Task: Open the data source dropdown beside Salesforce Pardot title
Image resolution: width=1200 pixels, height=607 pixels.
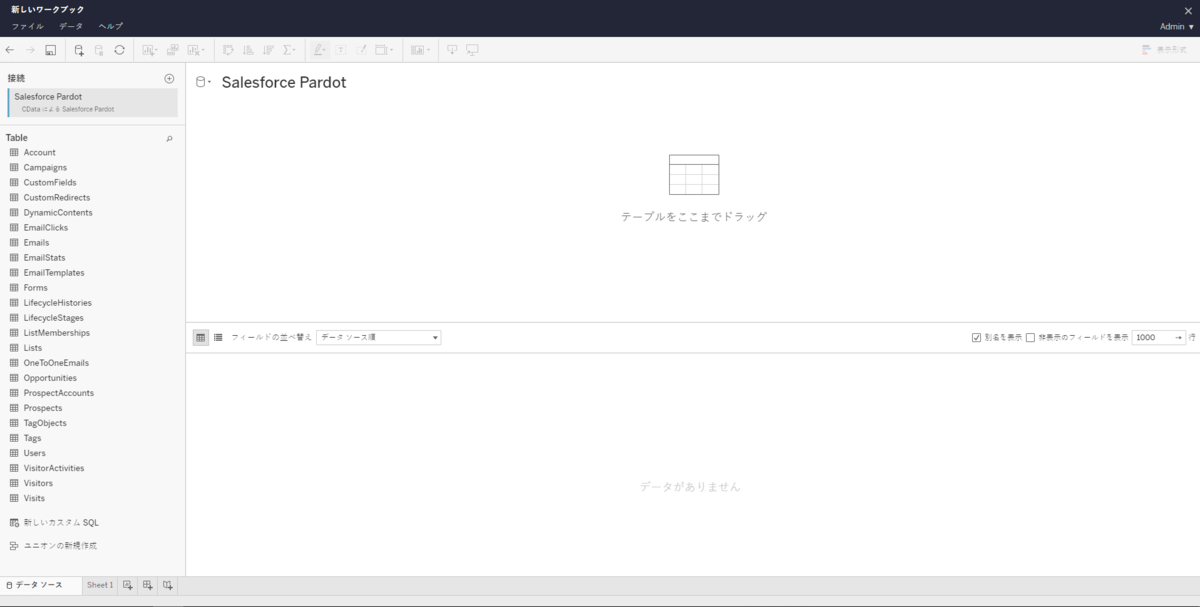Action: click(x=203, y=82)
